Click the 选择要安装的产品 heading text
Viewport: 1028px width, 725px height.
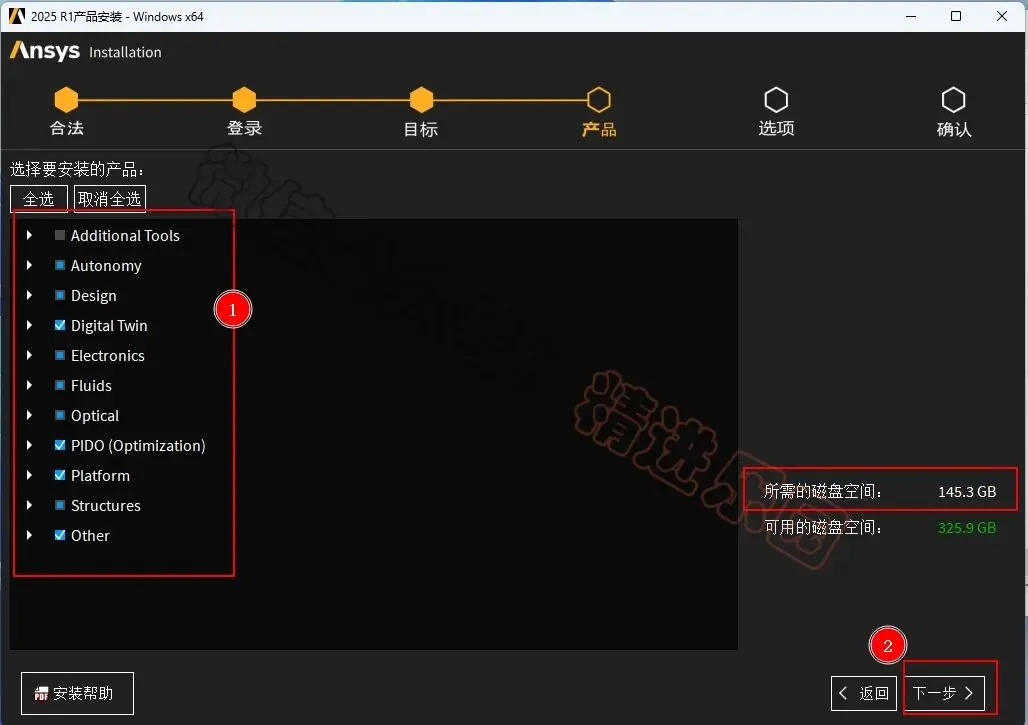pyautogui.click(x=77, y=169)
